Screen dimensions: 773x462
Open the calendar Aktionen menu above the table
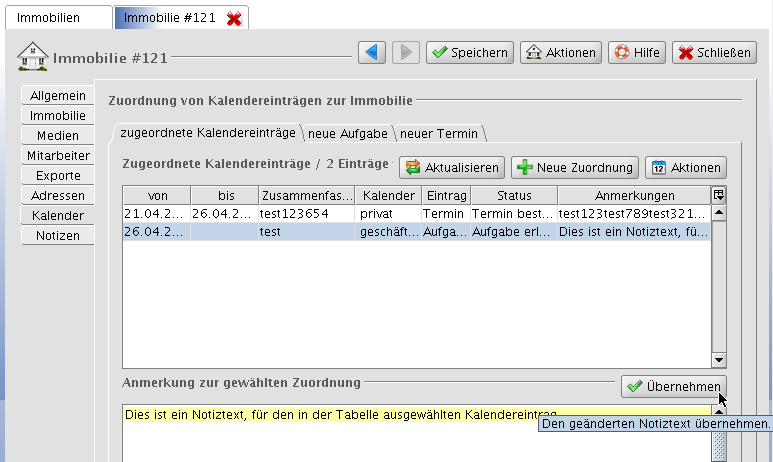point(685,168)
